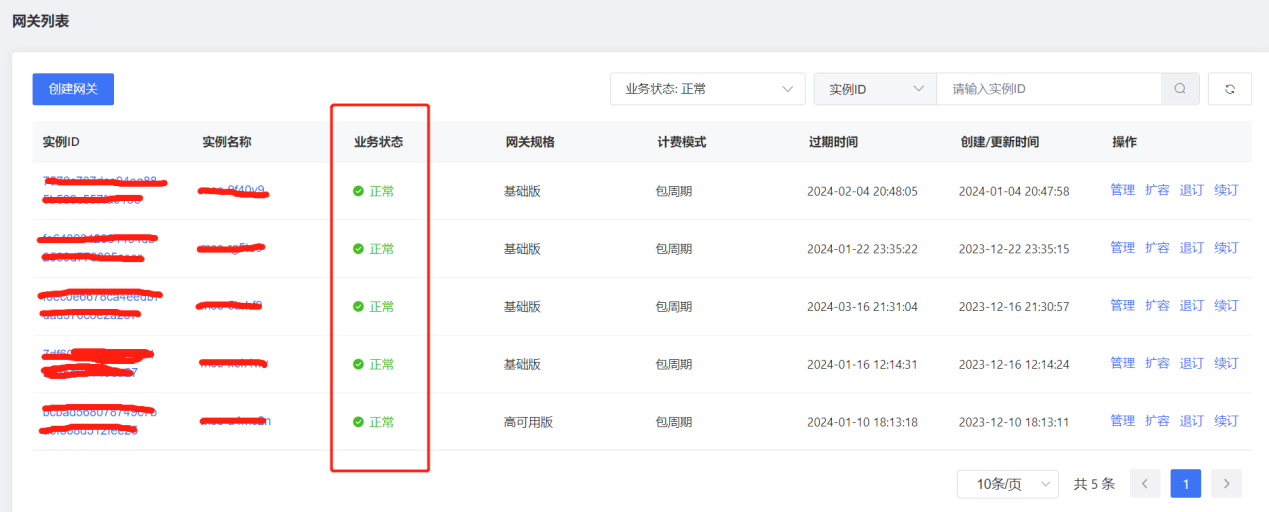Click 管理 for the 2024-03-16 21:31:04 row

point(1122,306)
